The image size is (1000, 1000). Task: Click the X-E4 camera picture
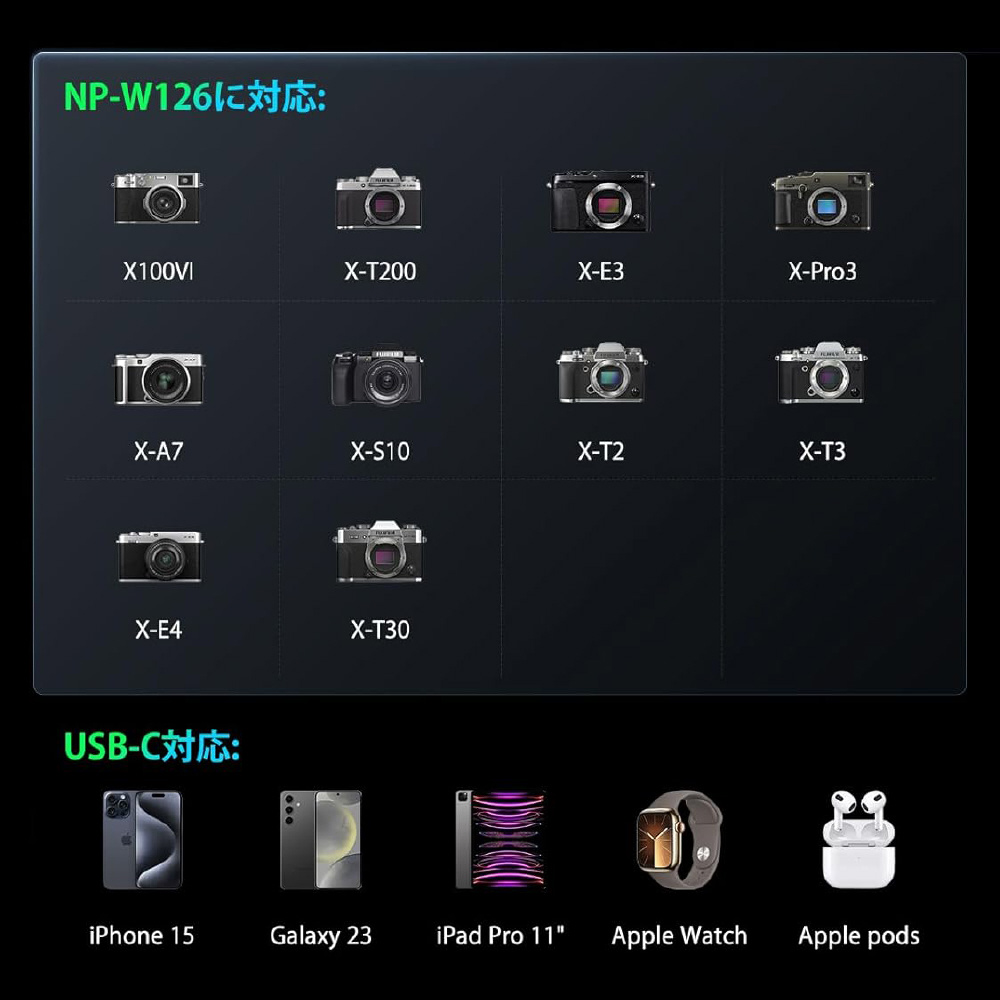pos(160,556)
